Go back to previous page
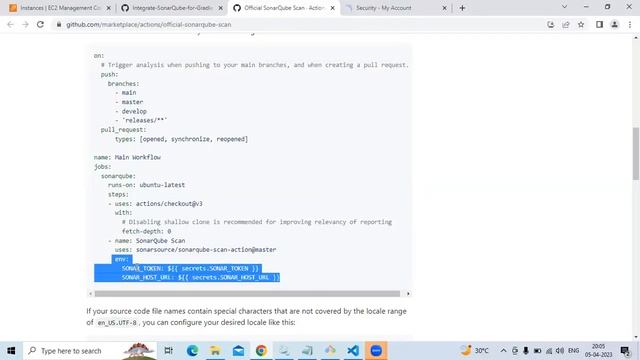The image size is (640, 360). point(11,24)
